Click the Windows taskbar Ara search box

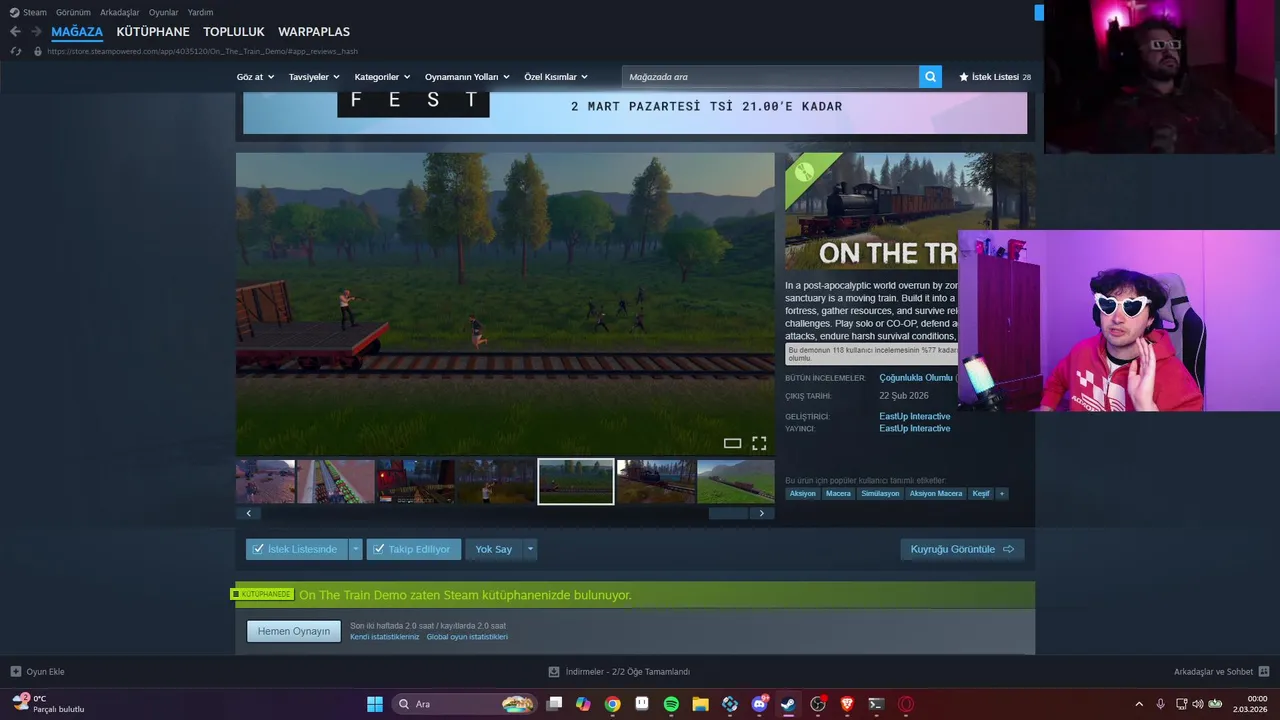pos(465,704)
